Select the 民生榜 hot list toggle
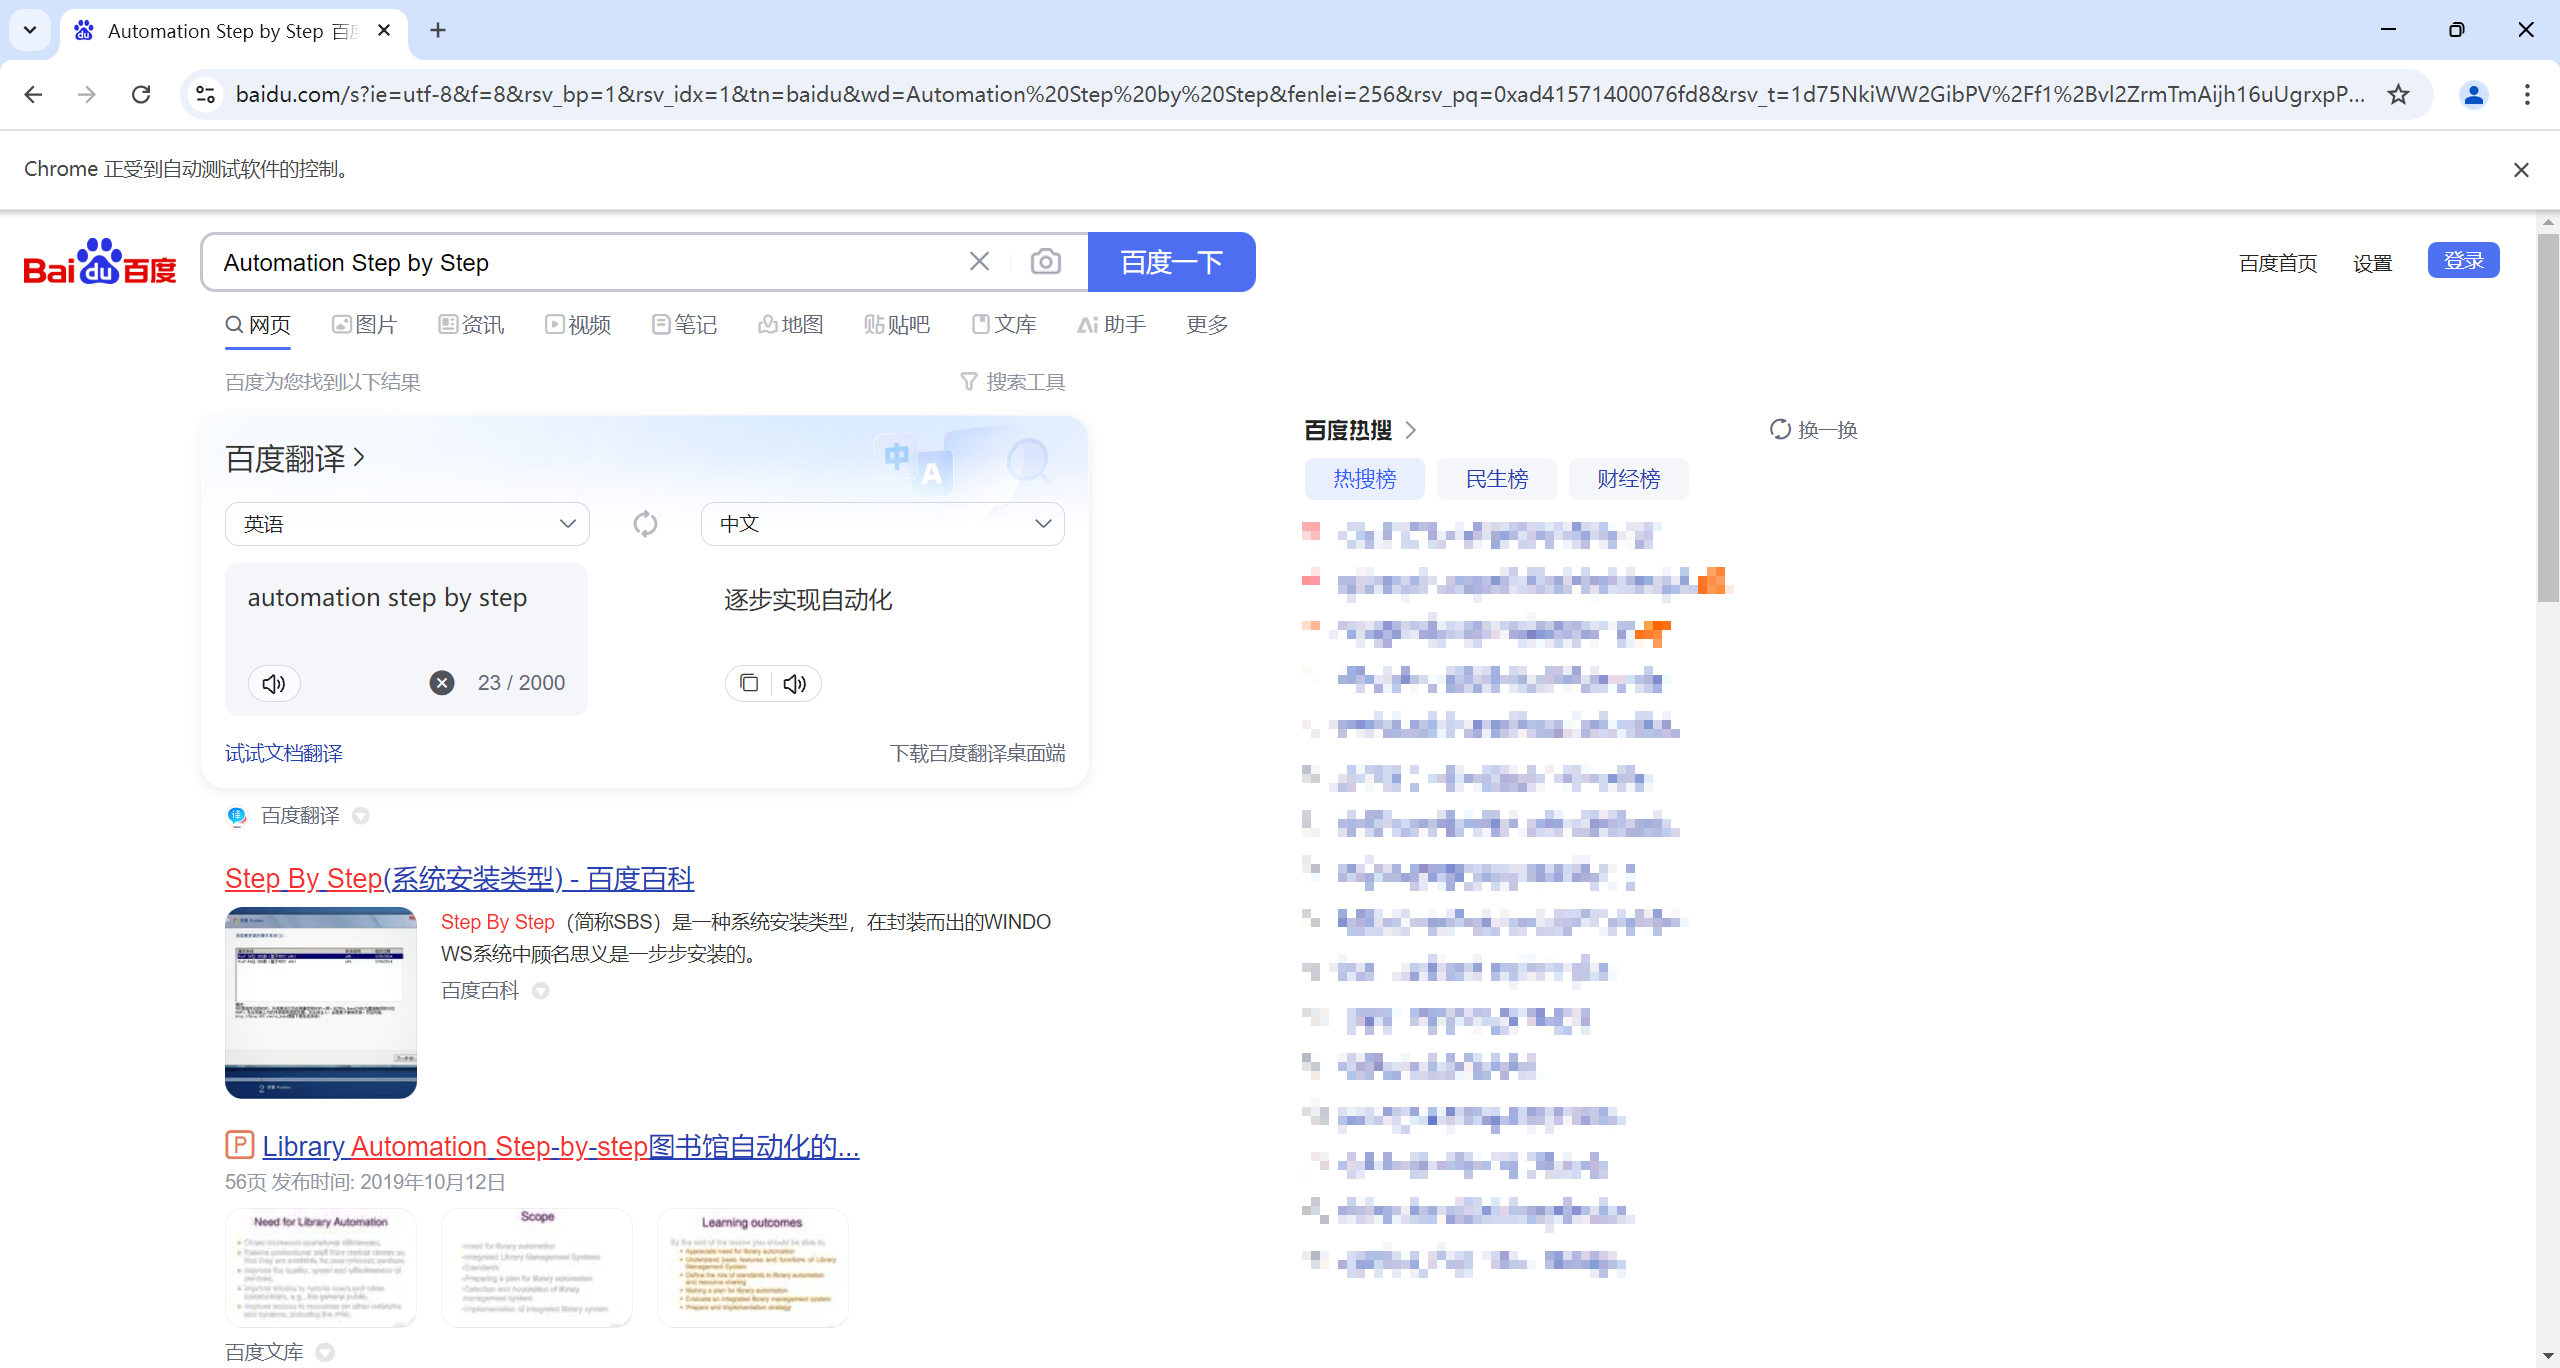The image size is (2560, 1368). pos(1496,479)
